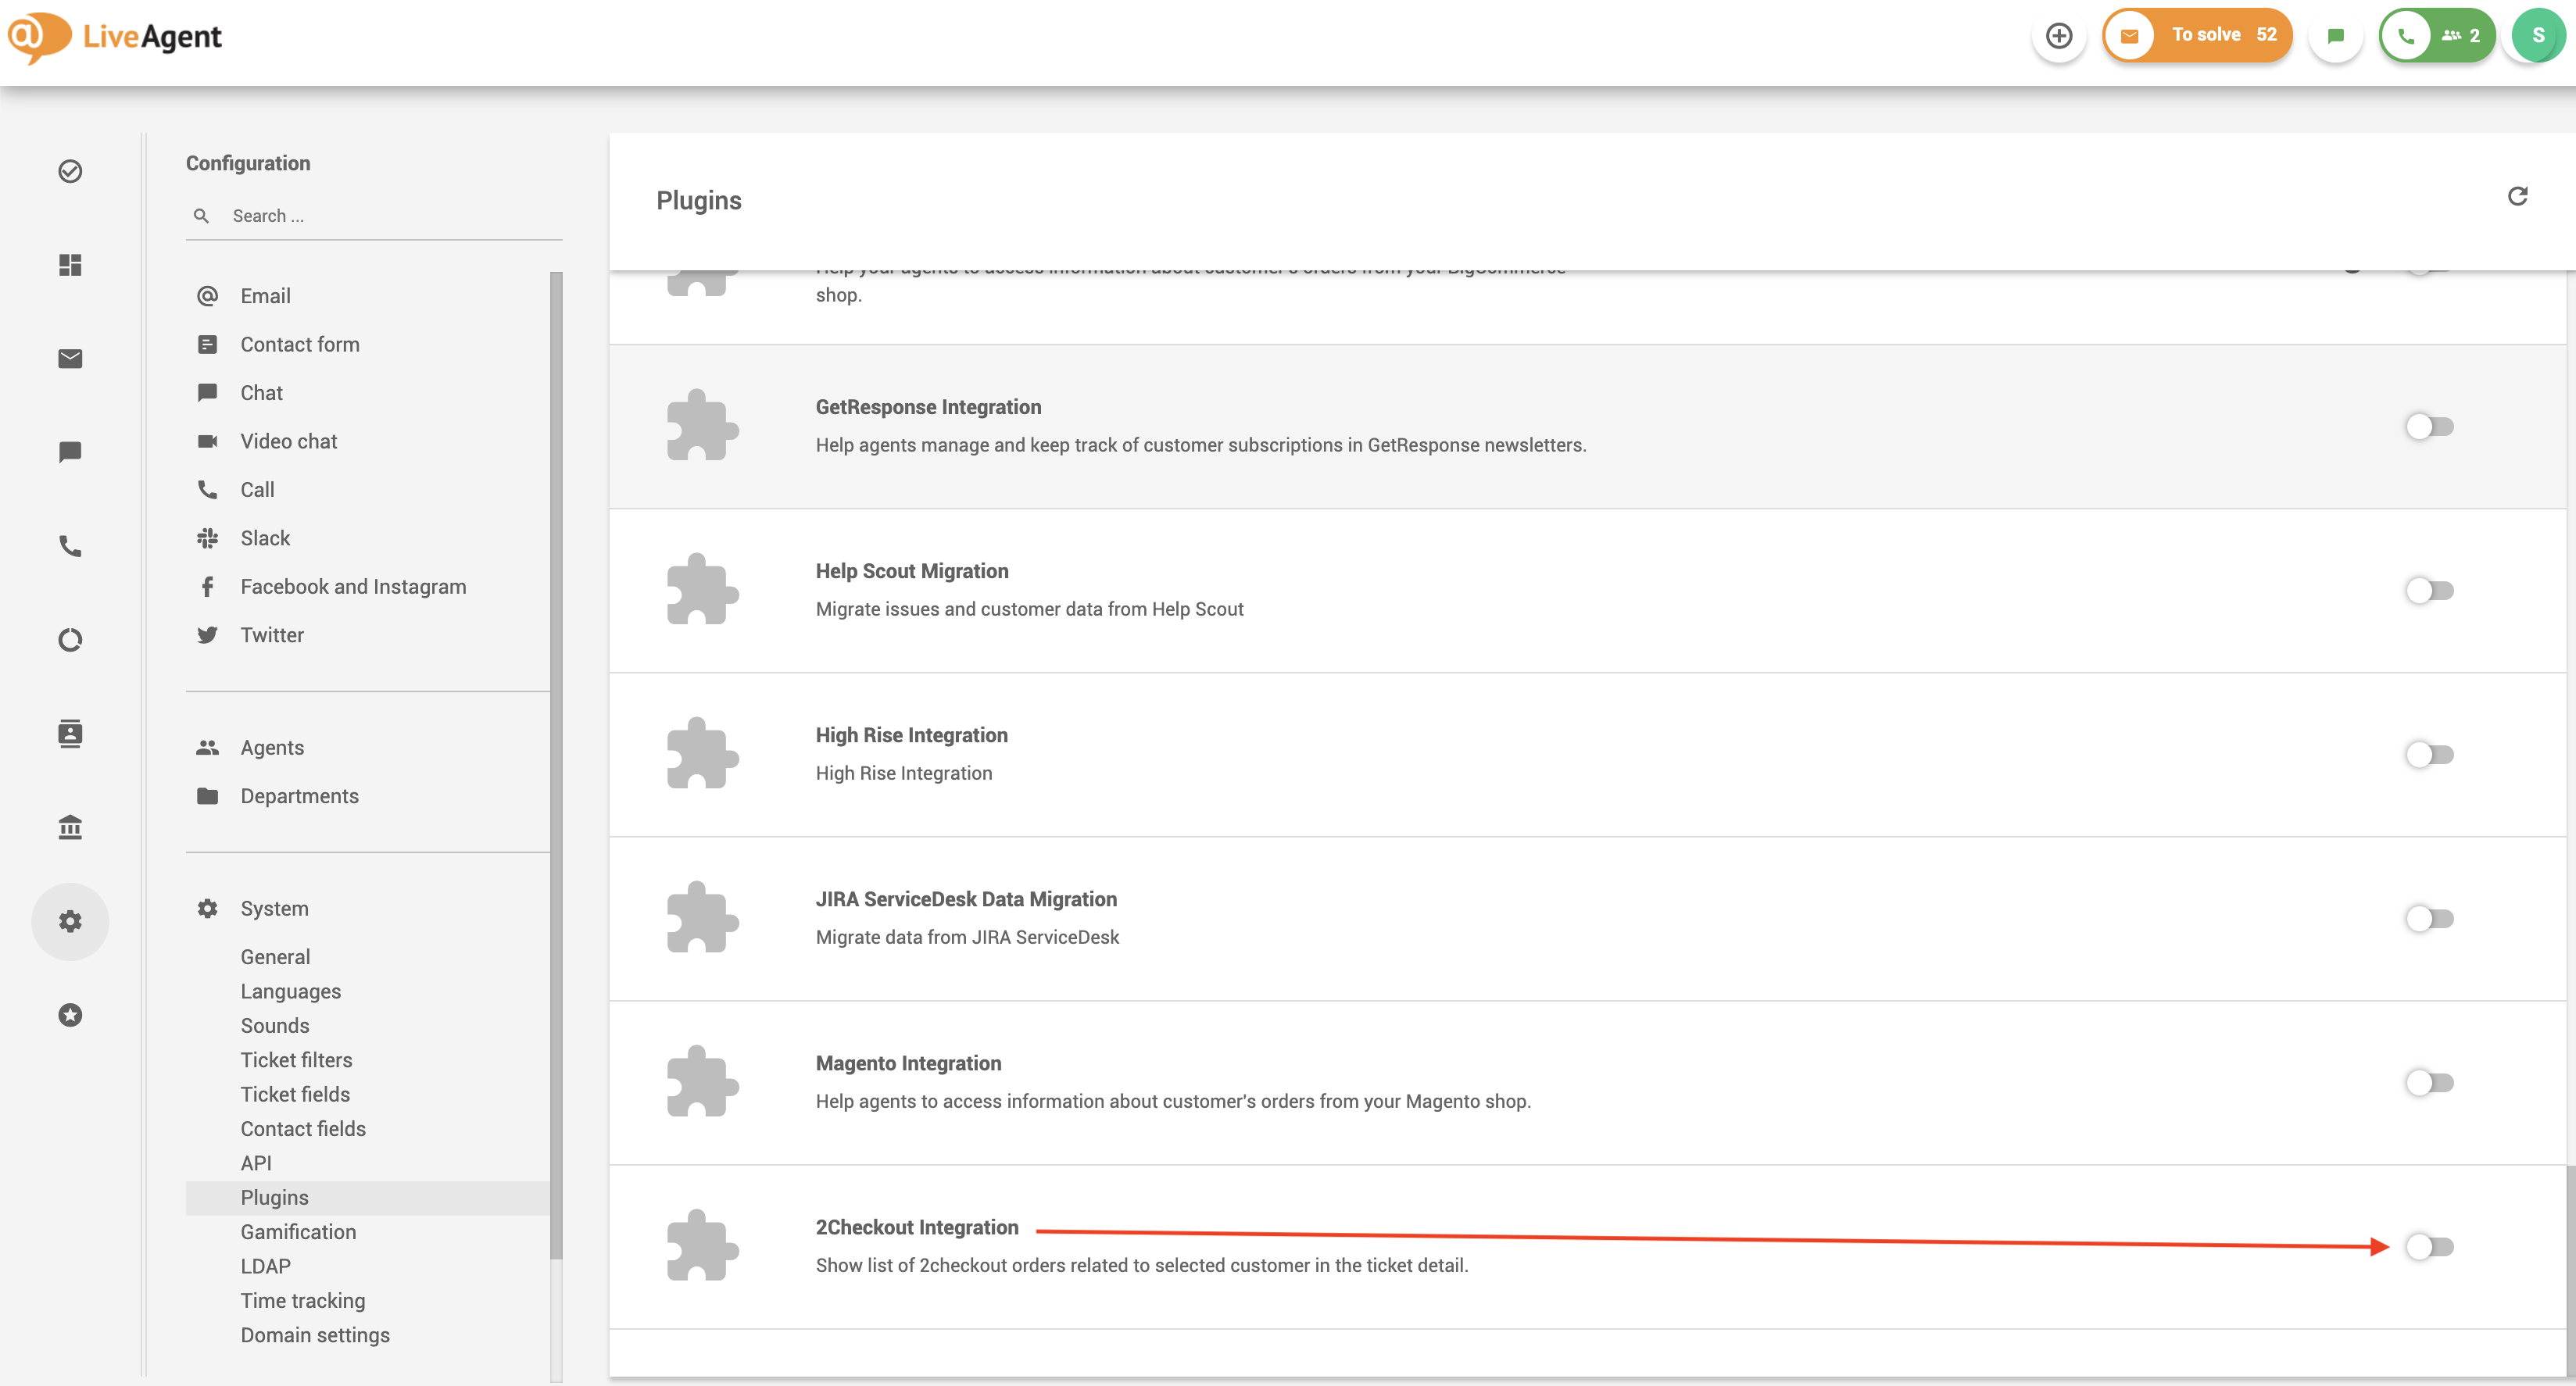The image size is (2576, 1386).
Task: Open the dashboard grid sidebar icon
Action: point(70,265)
